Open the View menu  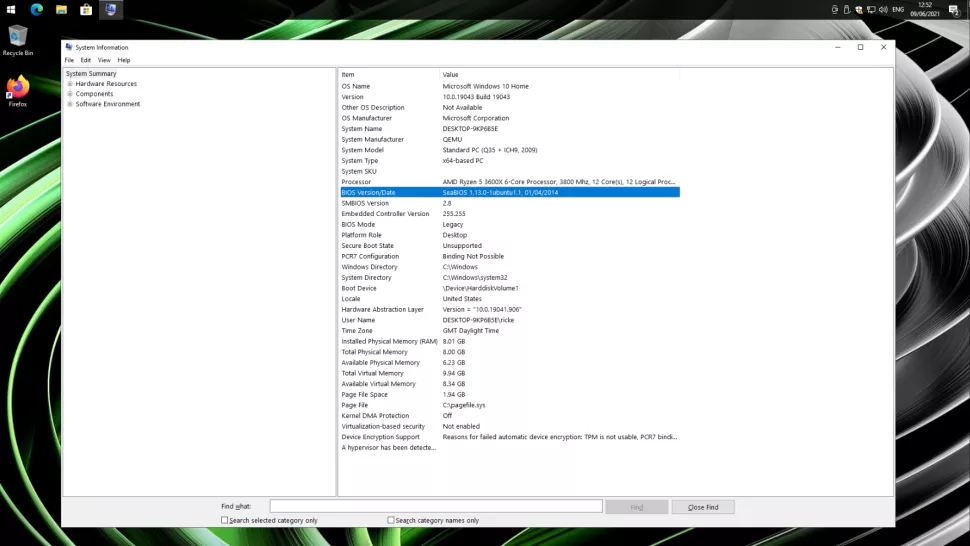point(104,60)
